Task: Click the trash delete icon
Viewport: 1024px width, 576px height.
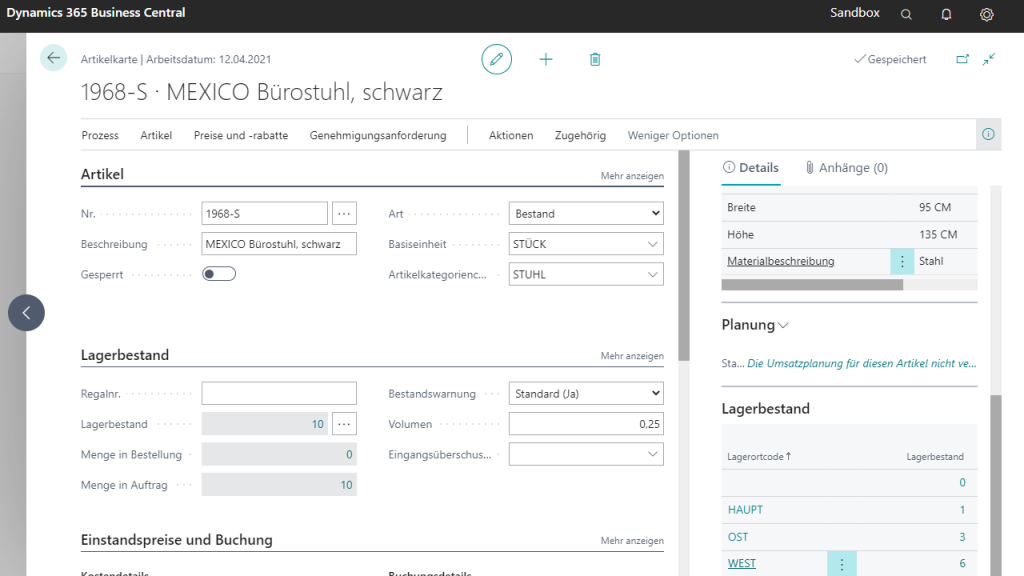Action: [595, 59]
